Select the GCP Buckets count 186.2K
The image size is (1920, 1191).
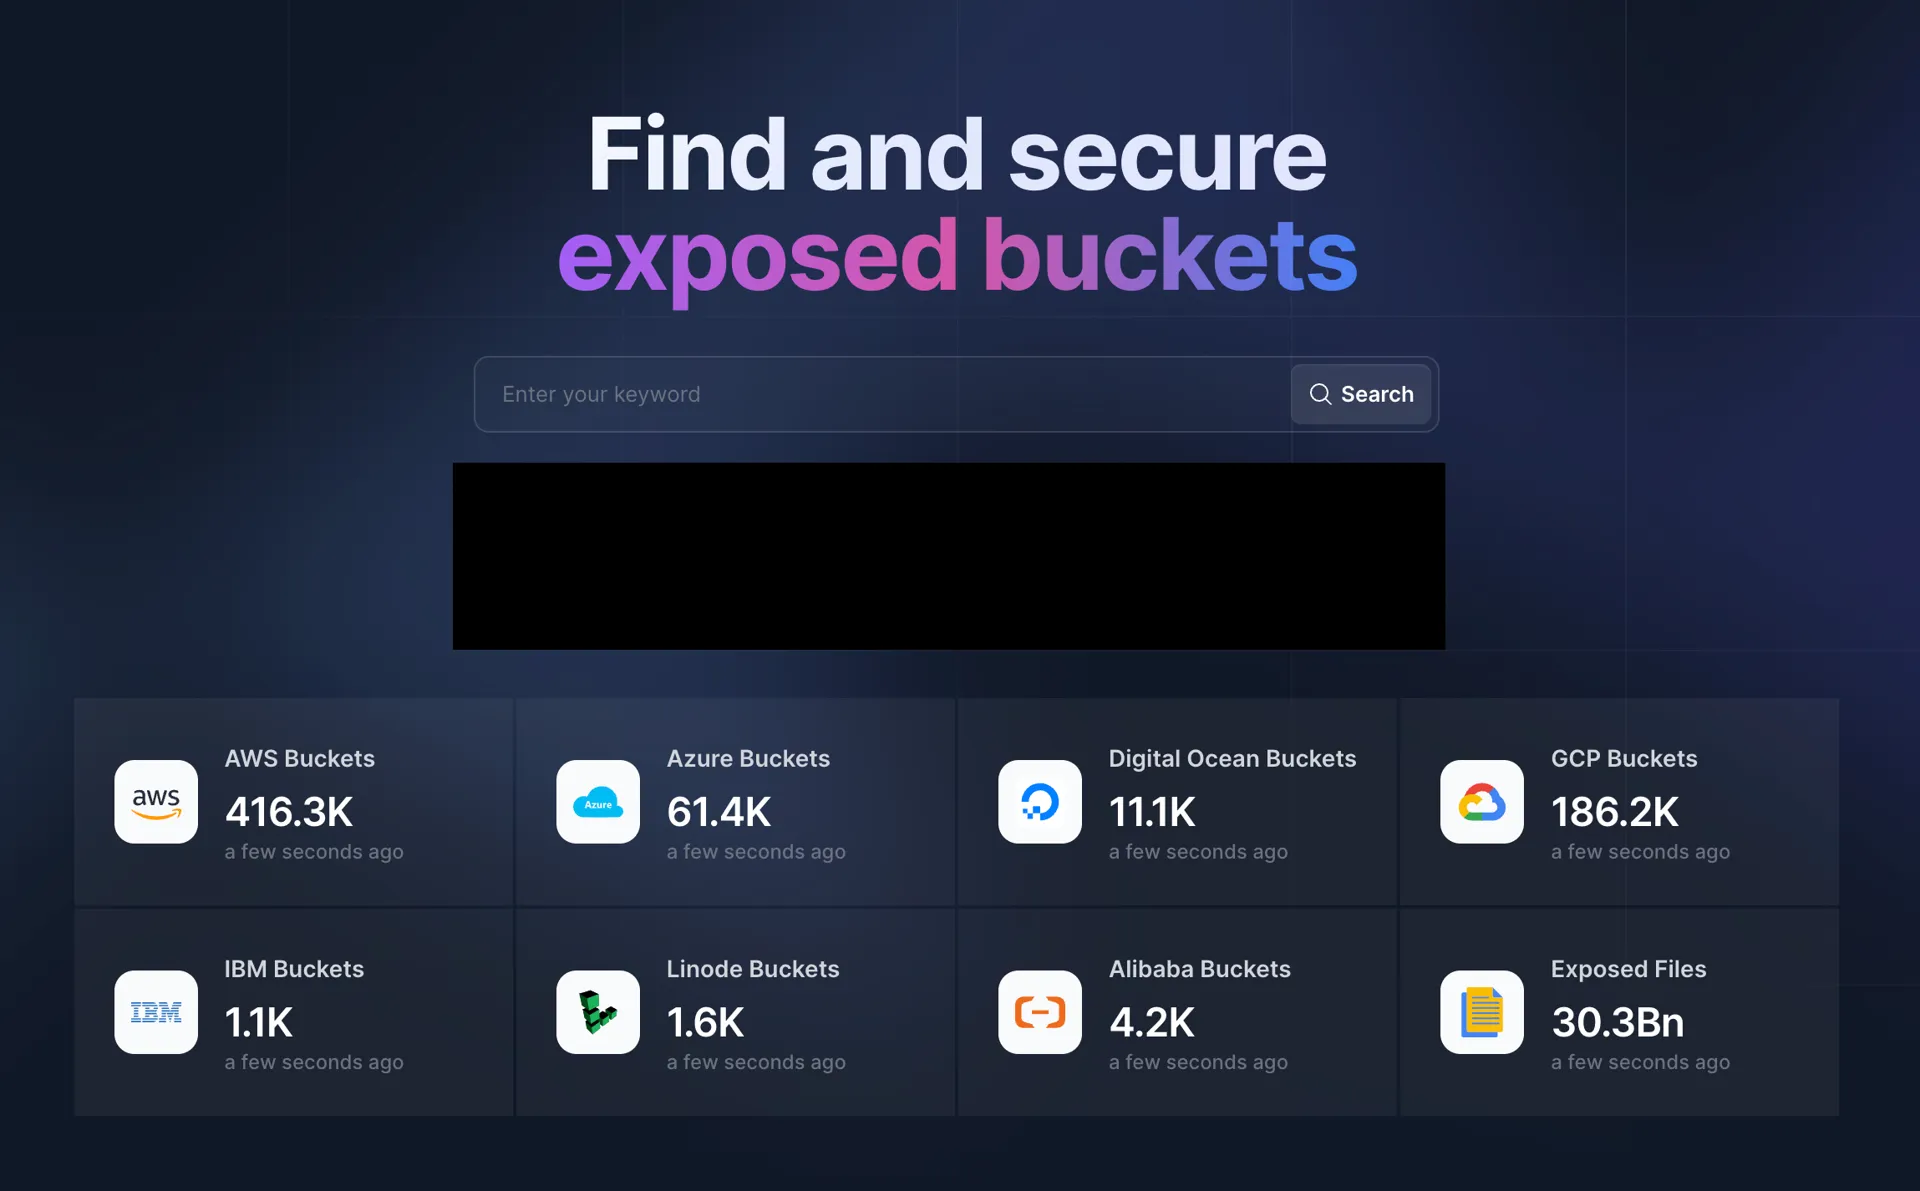[x=1614, y=811]
